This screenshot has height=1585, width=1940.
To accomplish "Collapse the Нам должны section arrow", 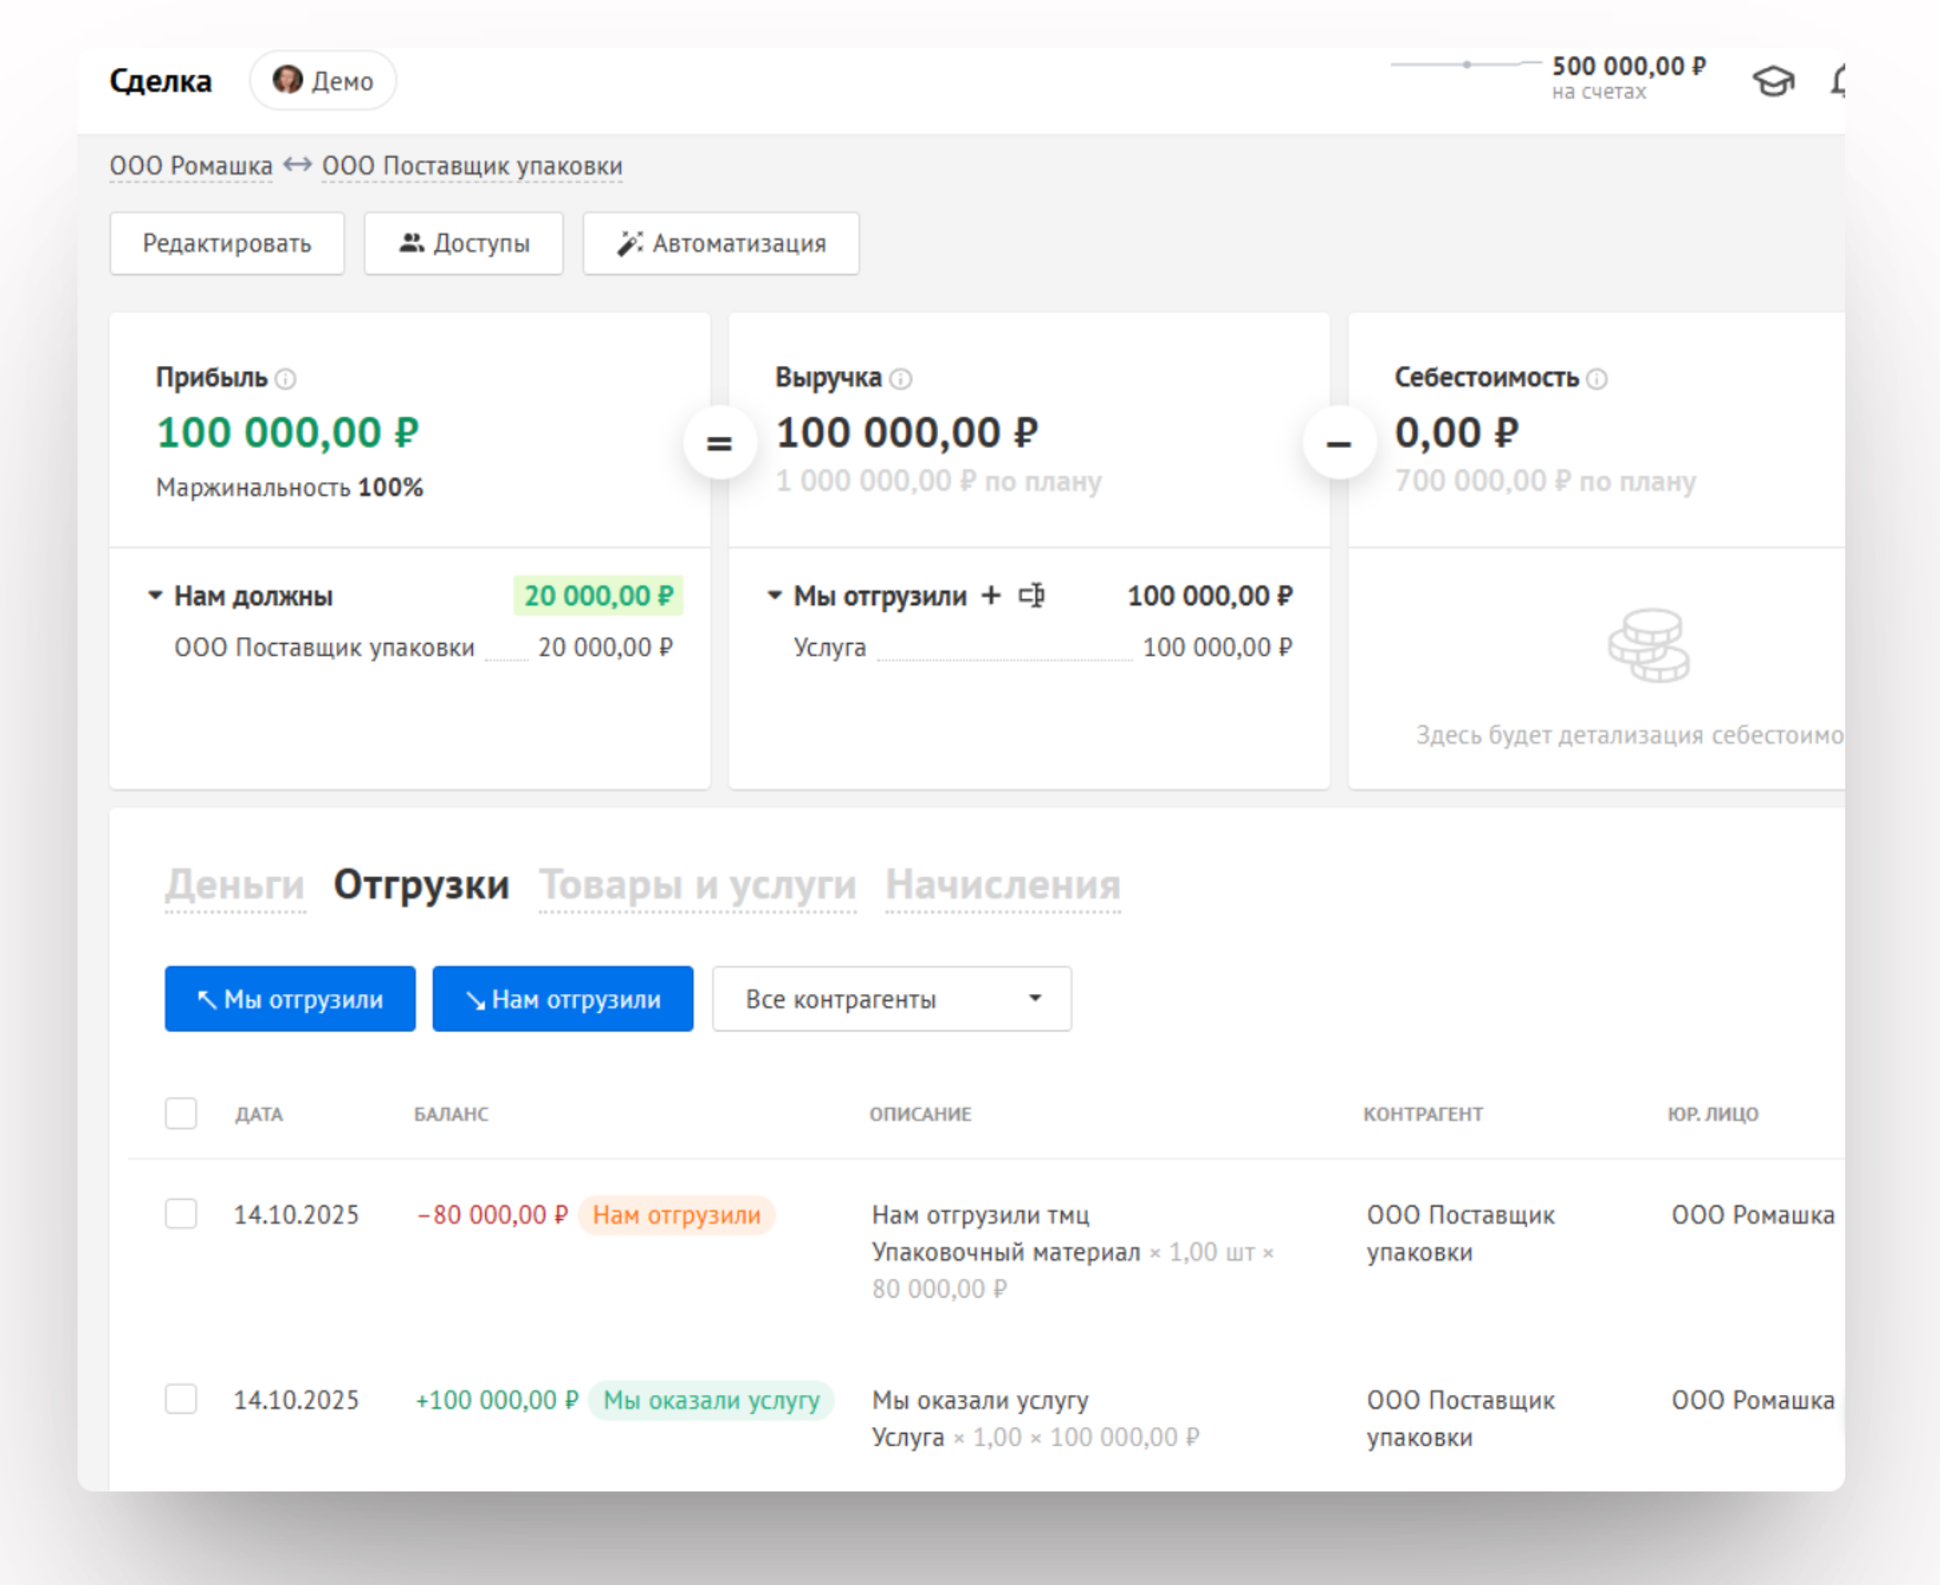I will (x=155, y=596).
